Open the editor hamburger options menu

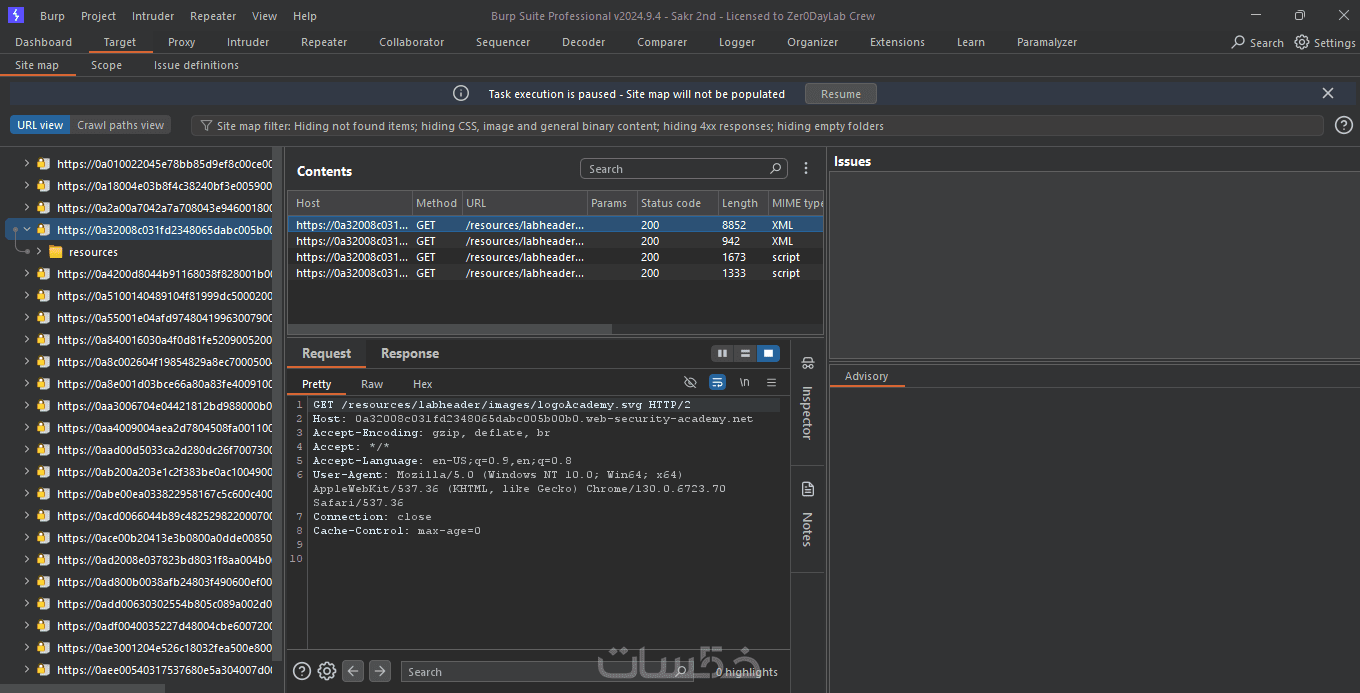[771, 383]
